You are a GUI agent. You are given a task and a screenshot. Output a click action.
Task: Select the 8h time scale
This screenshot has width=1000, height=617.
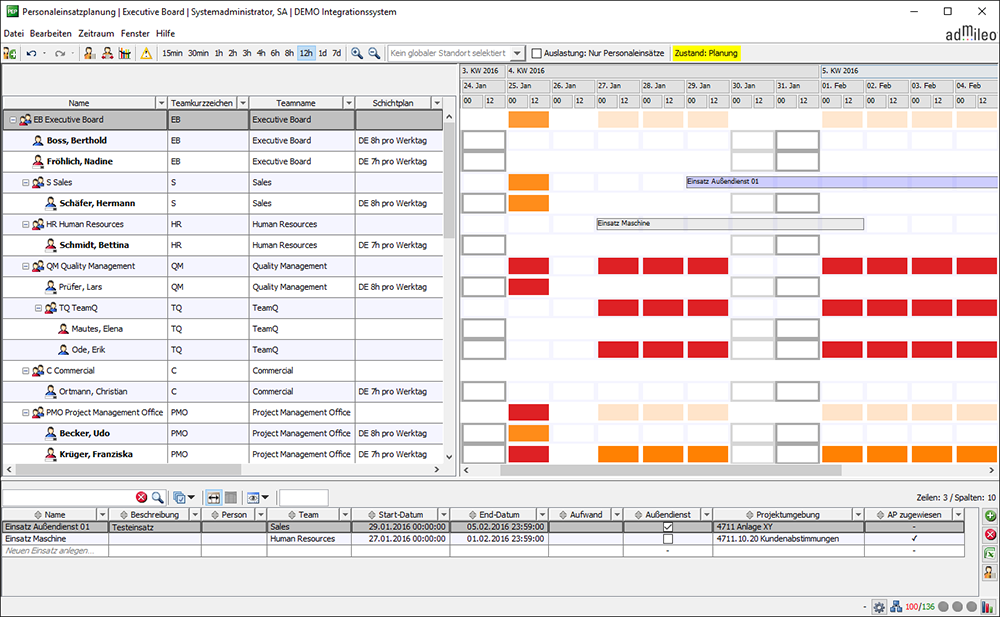click(x=289, y=54)
